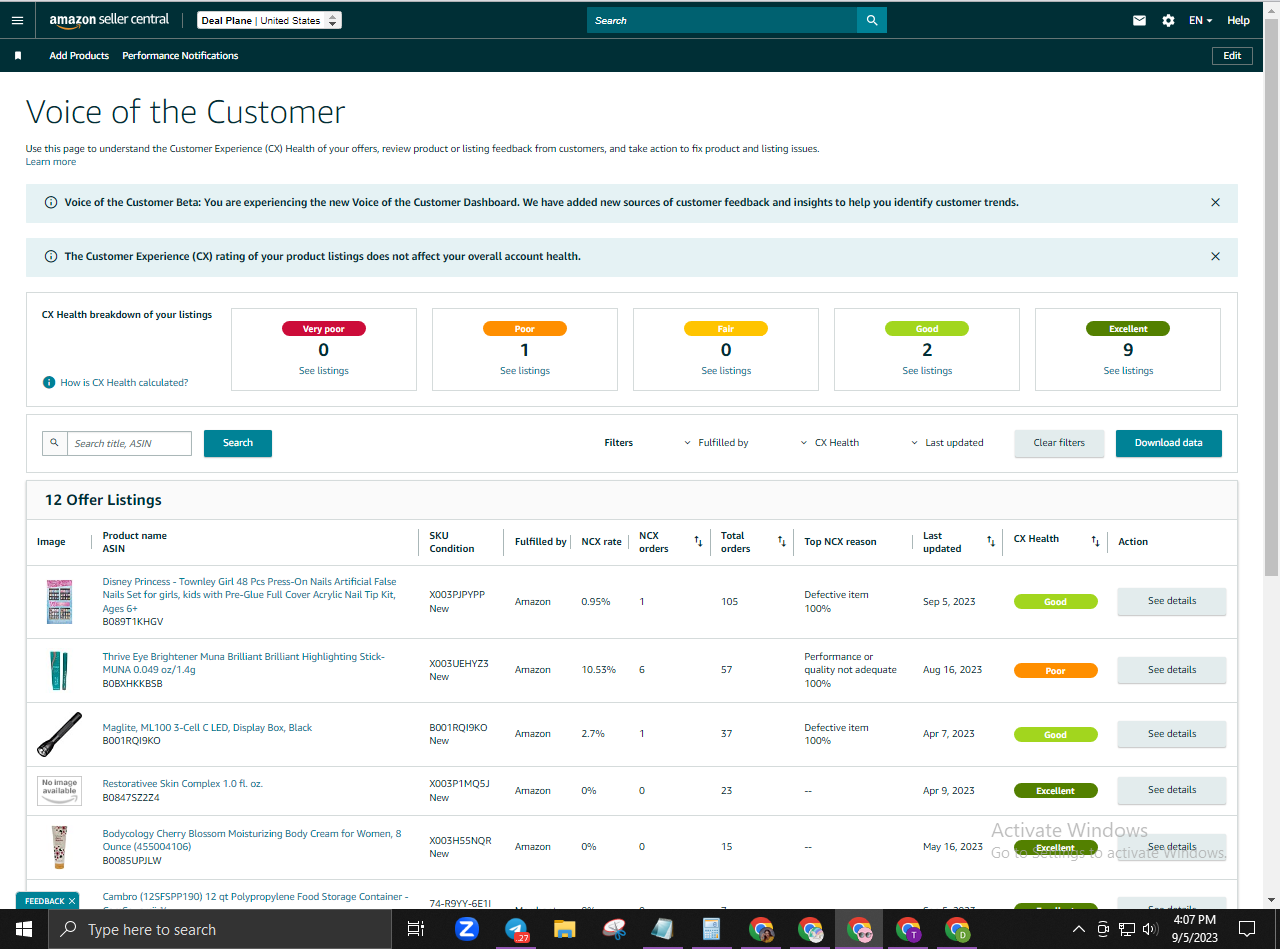Click the Maglite flashlight product thumbnail
1280x949 pixels.
[x=60, y=734]
